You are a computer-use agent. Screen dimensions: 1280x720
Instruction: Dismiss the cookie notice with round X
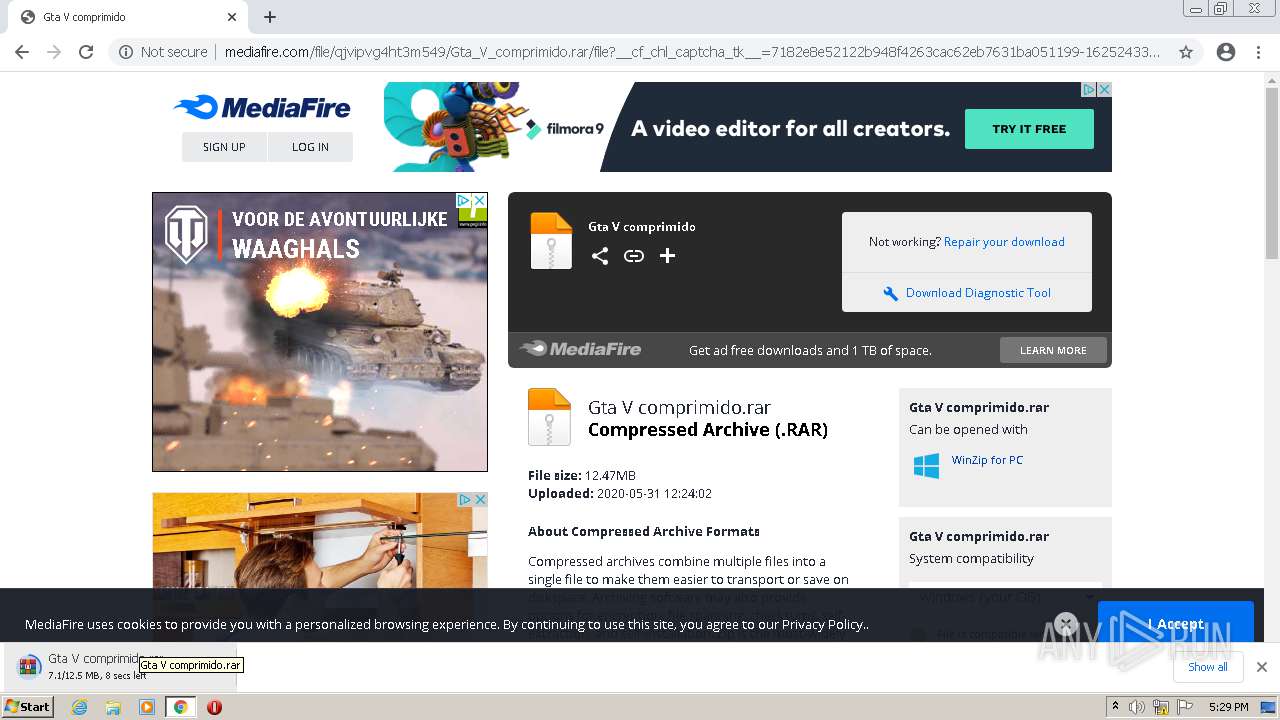(x=1066, y=624)
